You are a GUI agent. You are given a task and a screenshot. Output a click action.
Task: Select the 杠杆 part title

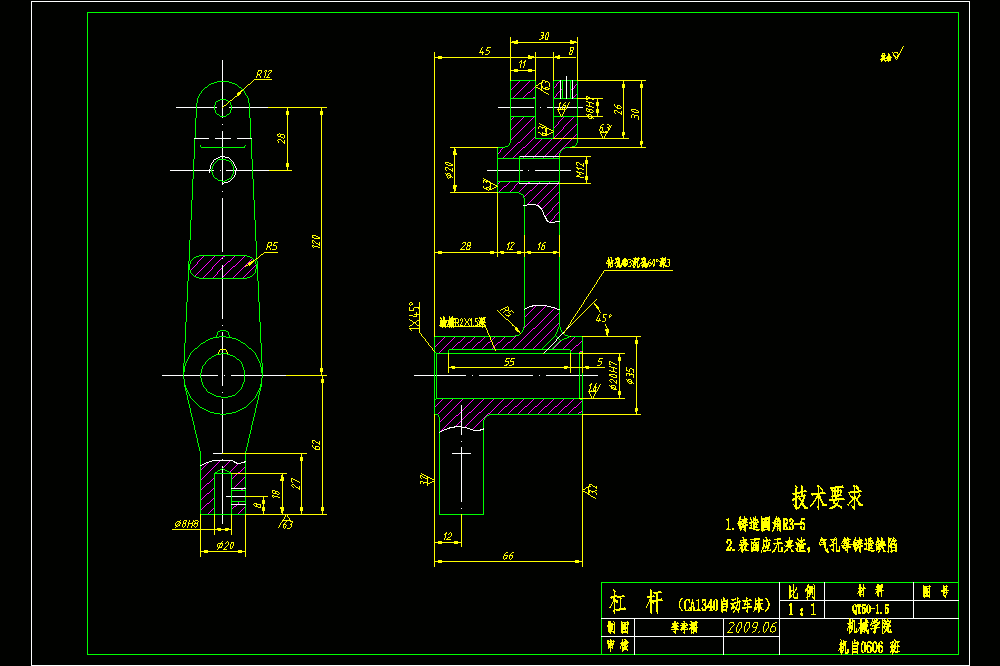(x=636, y=602)
